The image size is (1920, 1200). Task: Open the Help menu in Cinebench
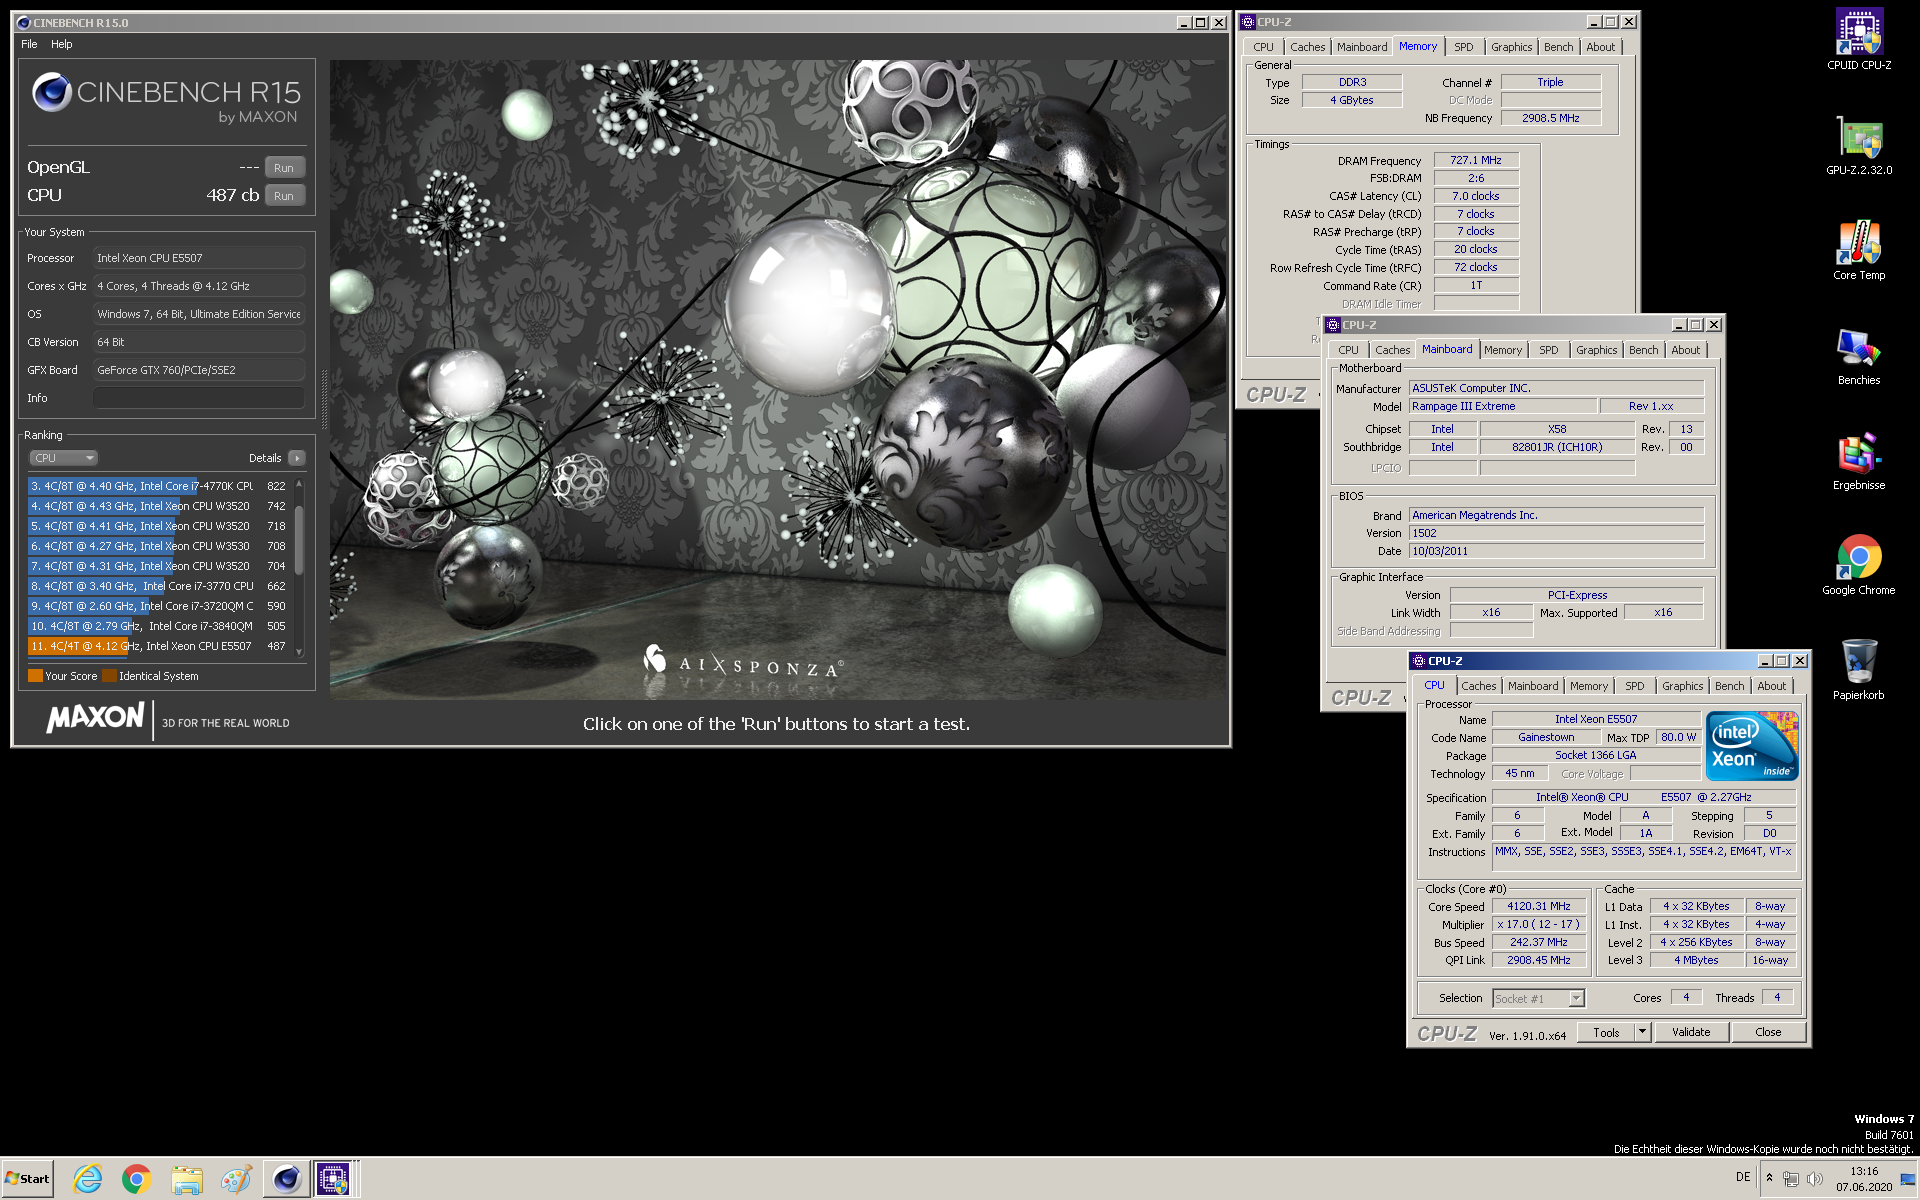click(62, 44)
